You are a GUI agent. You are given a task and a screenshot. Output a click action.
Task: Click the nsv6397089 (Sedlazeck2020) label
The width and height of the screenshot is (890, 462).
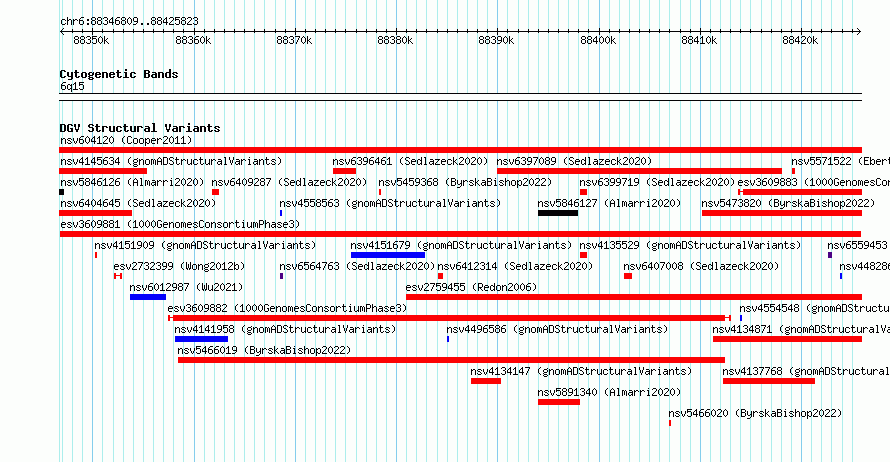tap(574, 161)
